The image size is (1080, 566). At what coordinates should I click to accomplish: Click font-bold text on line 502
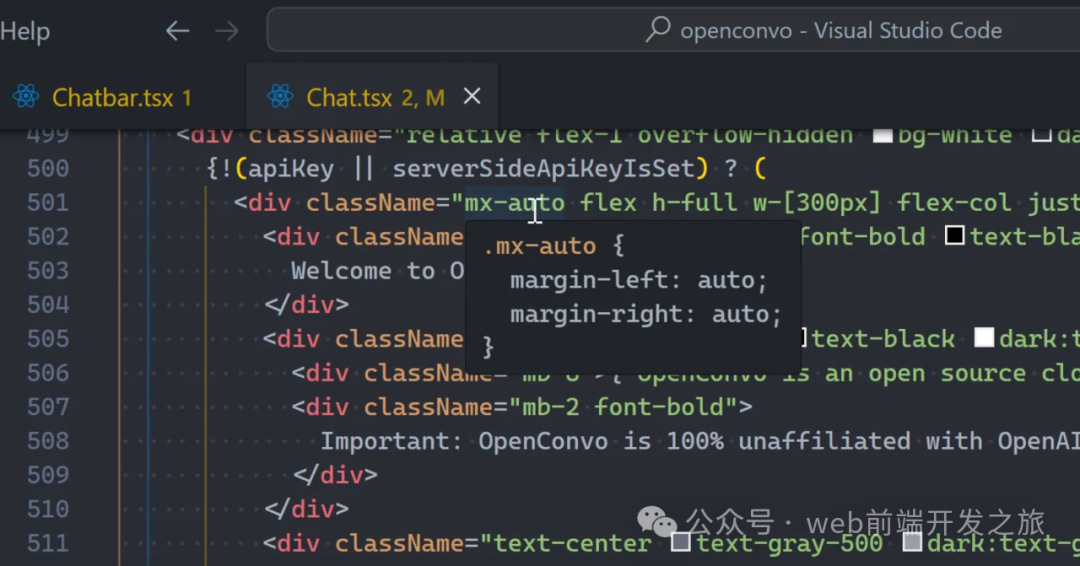point(863,236)
